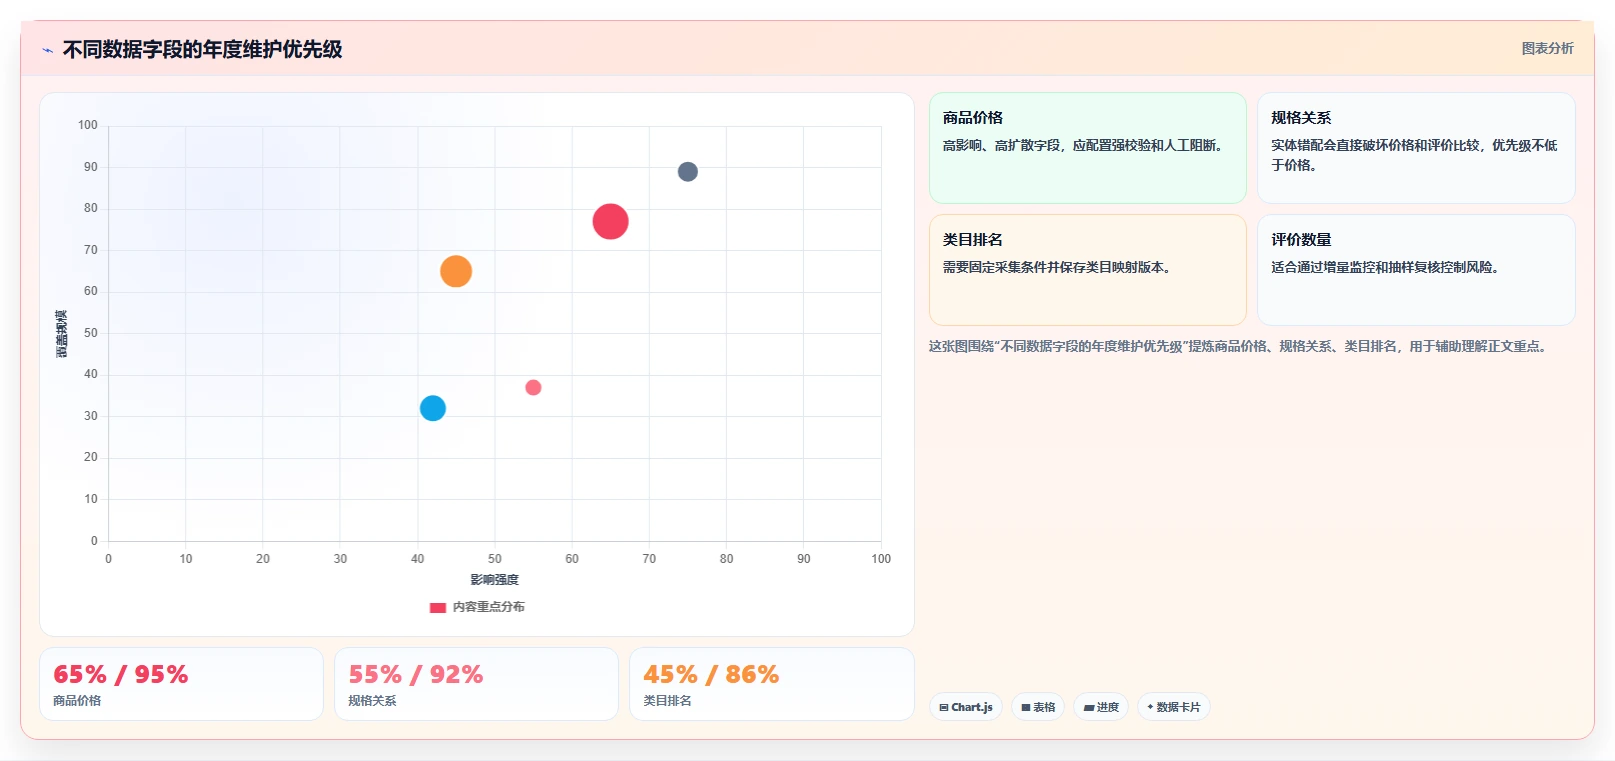
Task: Click the 55% / 92% stat value
Action: coord(415,674)
